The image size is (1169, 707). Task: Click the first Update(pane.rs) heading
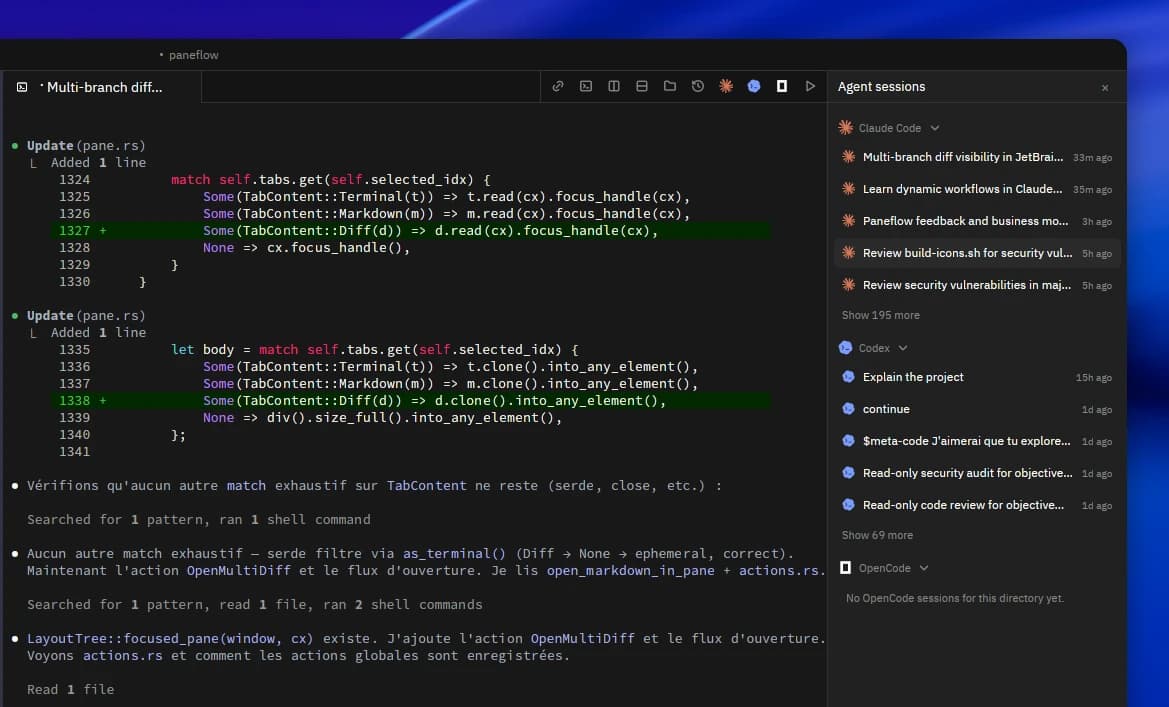pyautogui.click(x=86, y=145)
